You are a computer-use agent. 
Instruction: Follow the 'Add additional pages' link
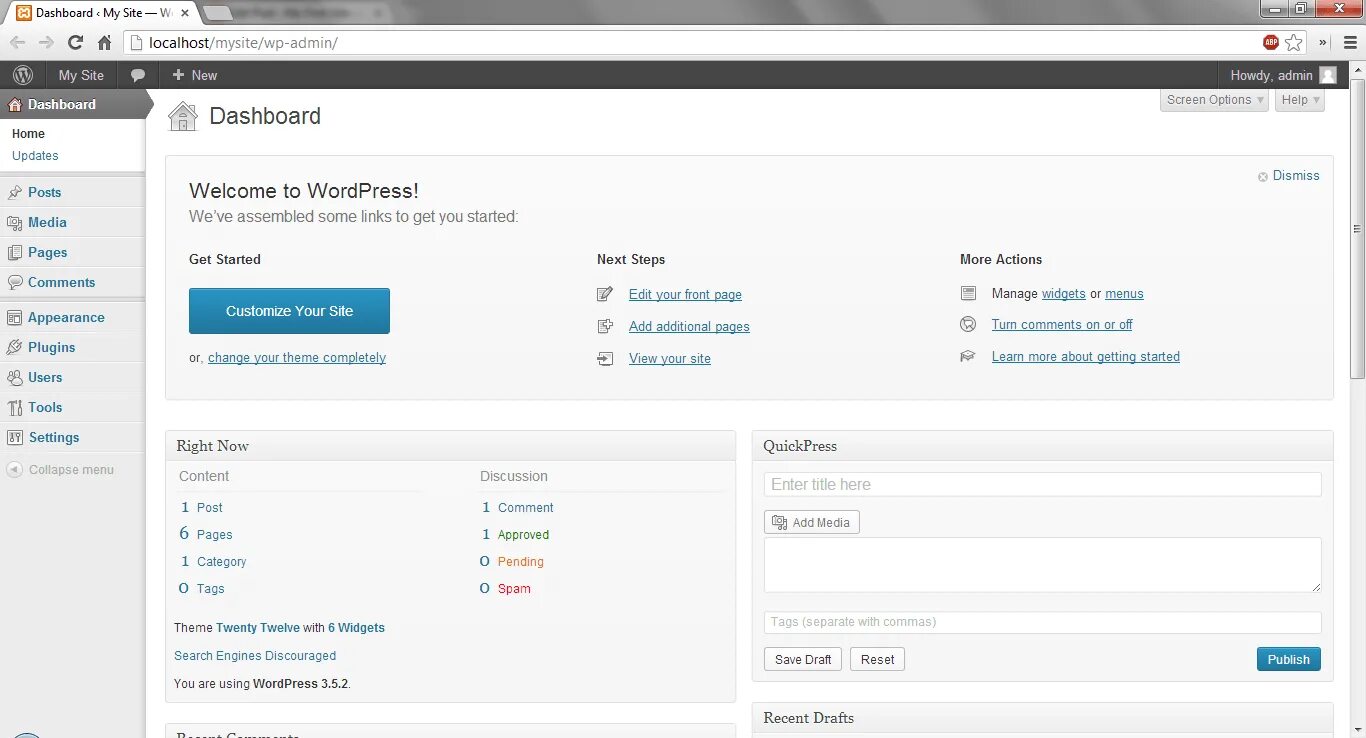689,326
